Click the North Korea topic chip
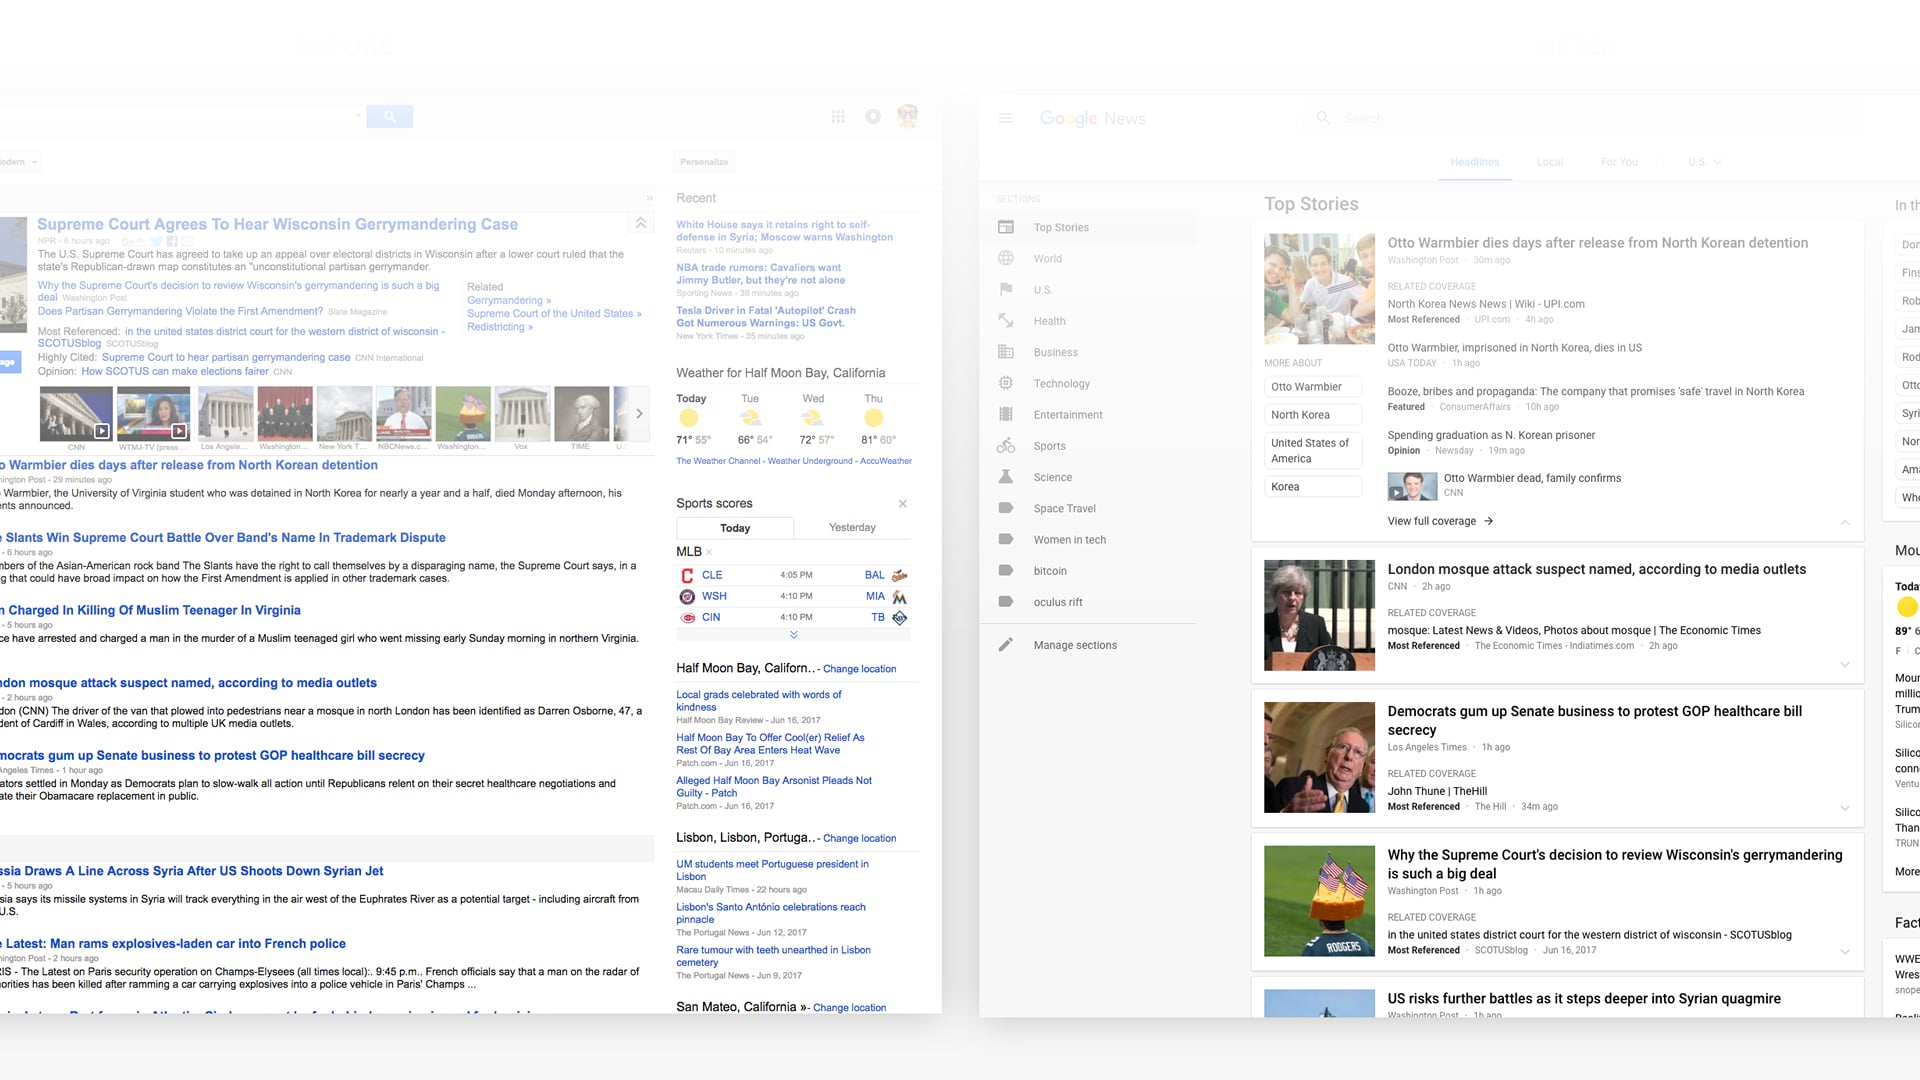The height and width of the screenshot is (1080, 1920). 1312,415
